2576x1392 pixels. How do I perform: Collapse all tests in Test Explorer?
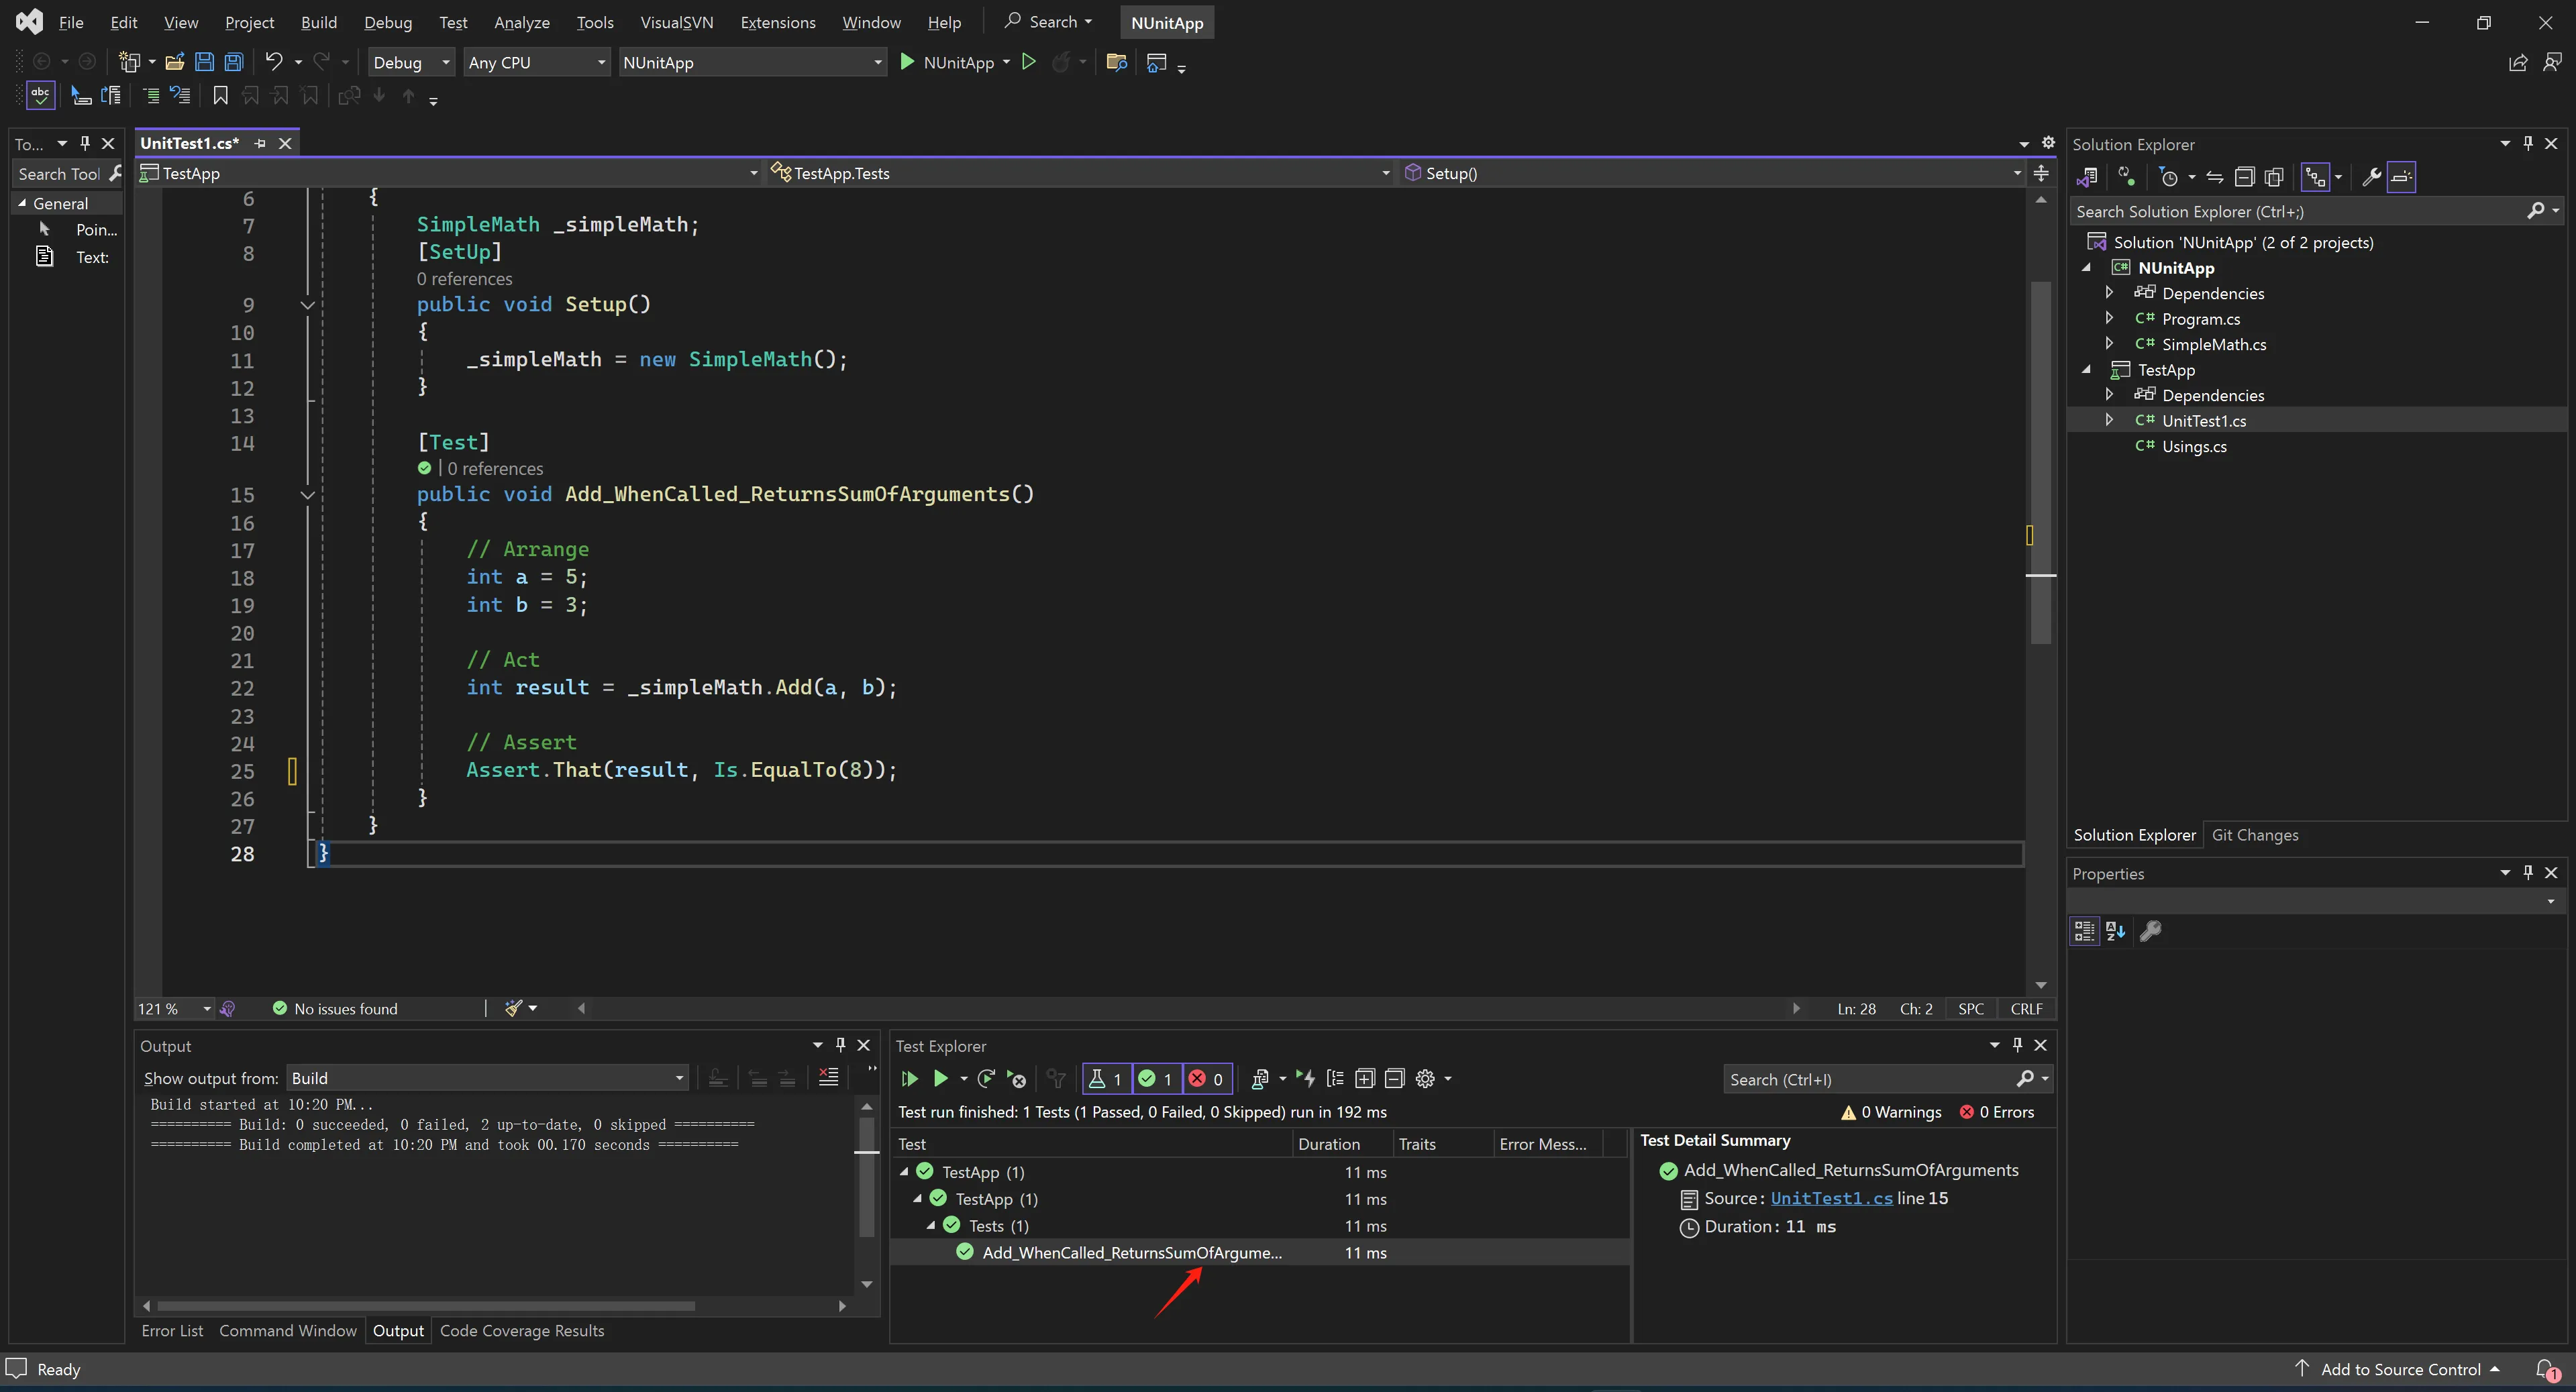pyautogui.click(x=1395, y=1079)
